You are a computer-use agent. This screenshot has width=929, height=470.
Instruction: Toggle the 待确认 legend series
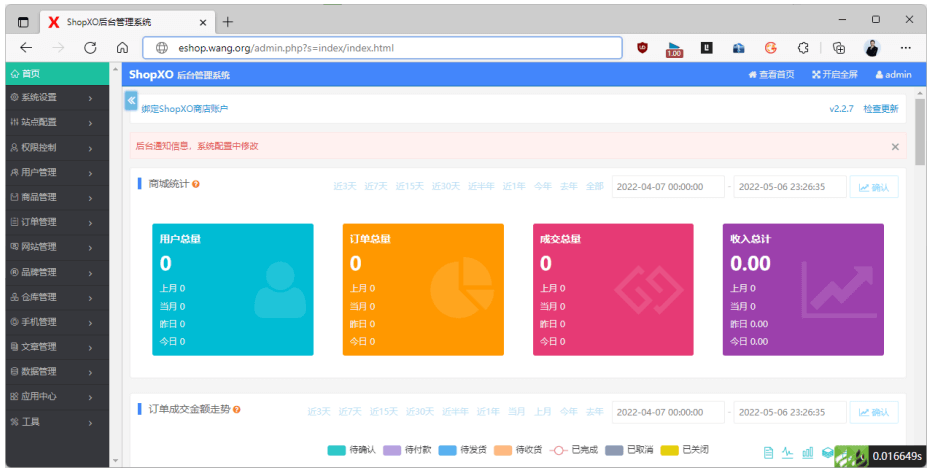coord(352,450)
